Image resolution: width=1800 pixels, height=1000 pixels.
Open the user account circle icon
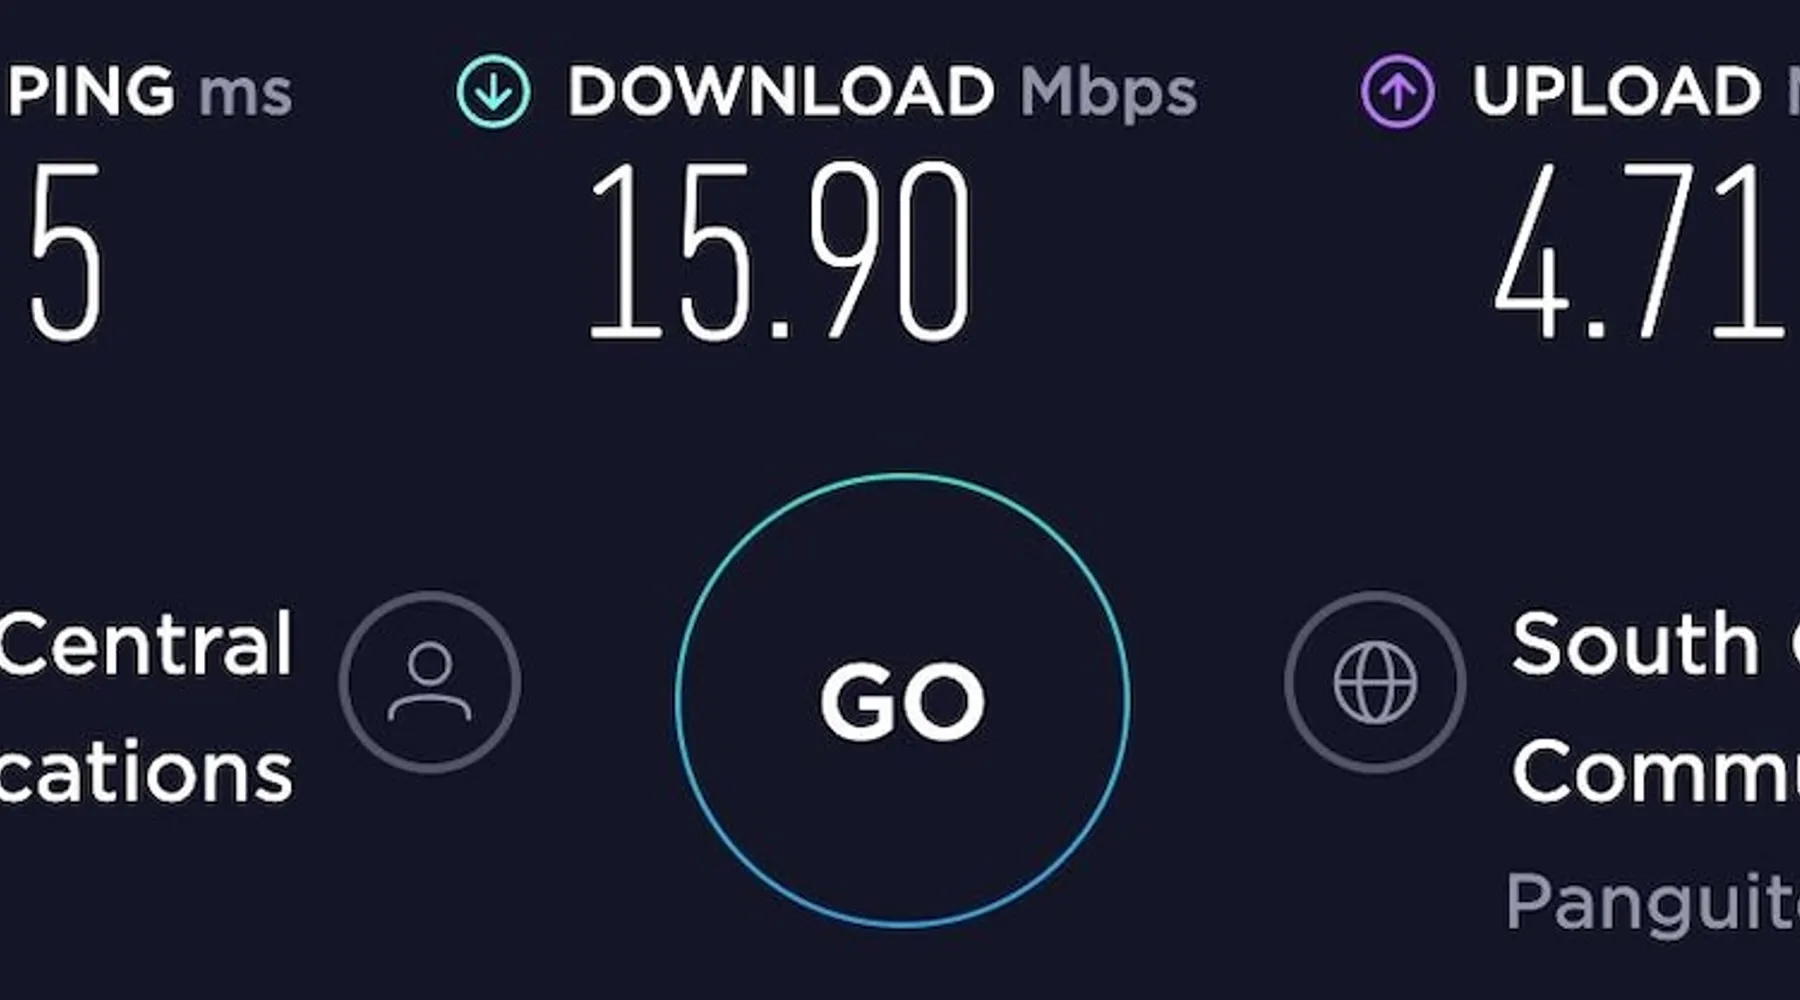(430, 682)
